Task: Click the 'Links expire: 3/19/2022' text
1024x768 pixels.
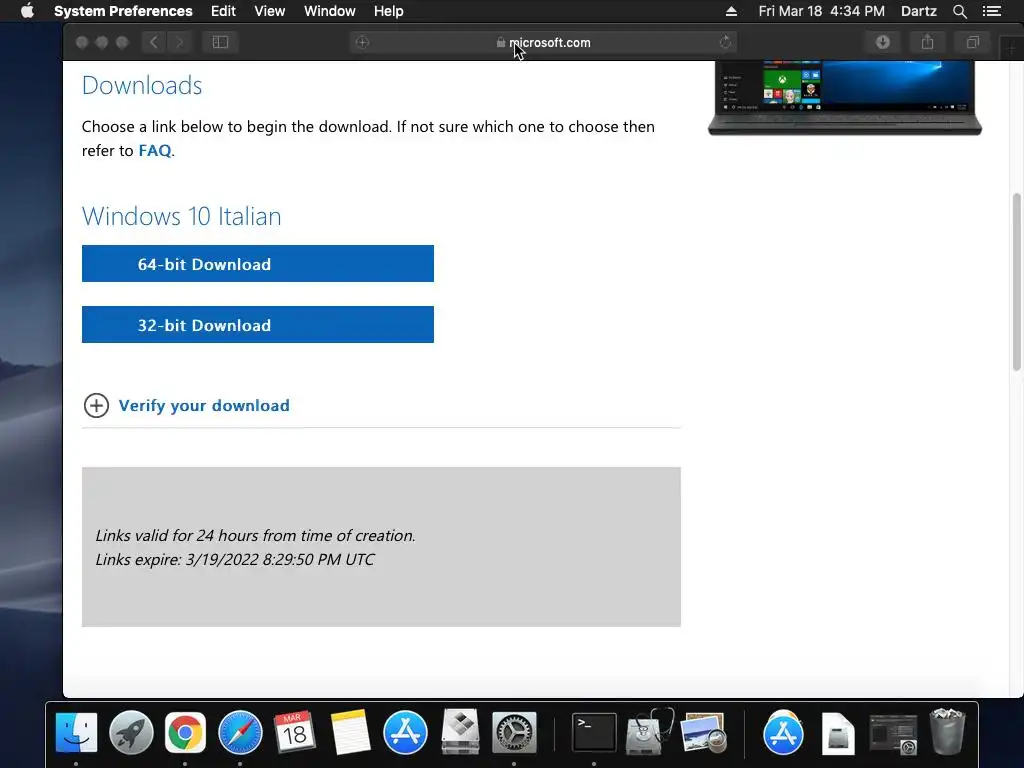Action: [x=234, y=560]
